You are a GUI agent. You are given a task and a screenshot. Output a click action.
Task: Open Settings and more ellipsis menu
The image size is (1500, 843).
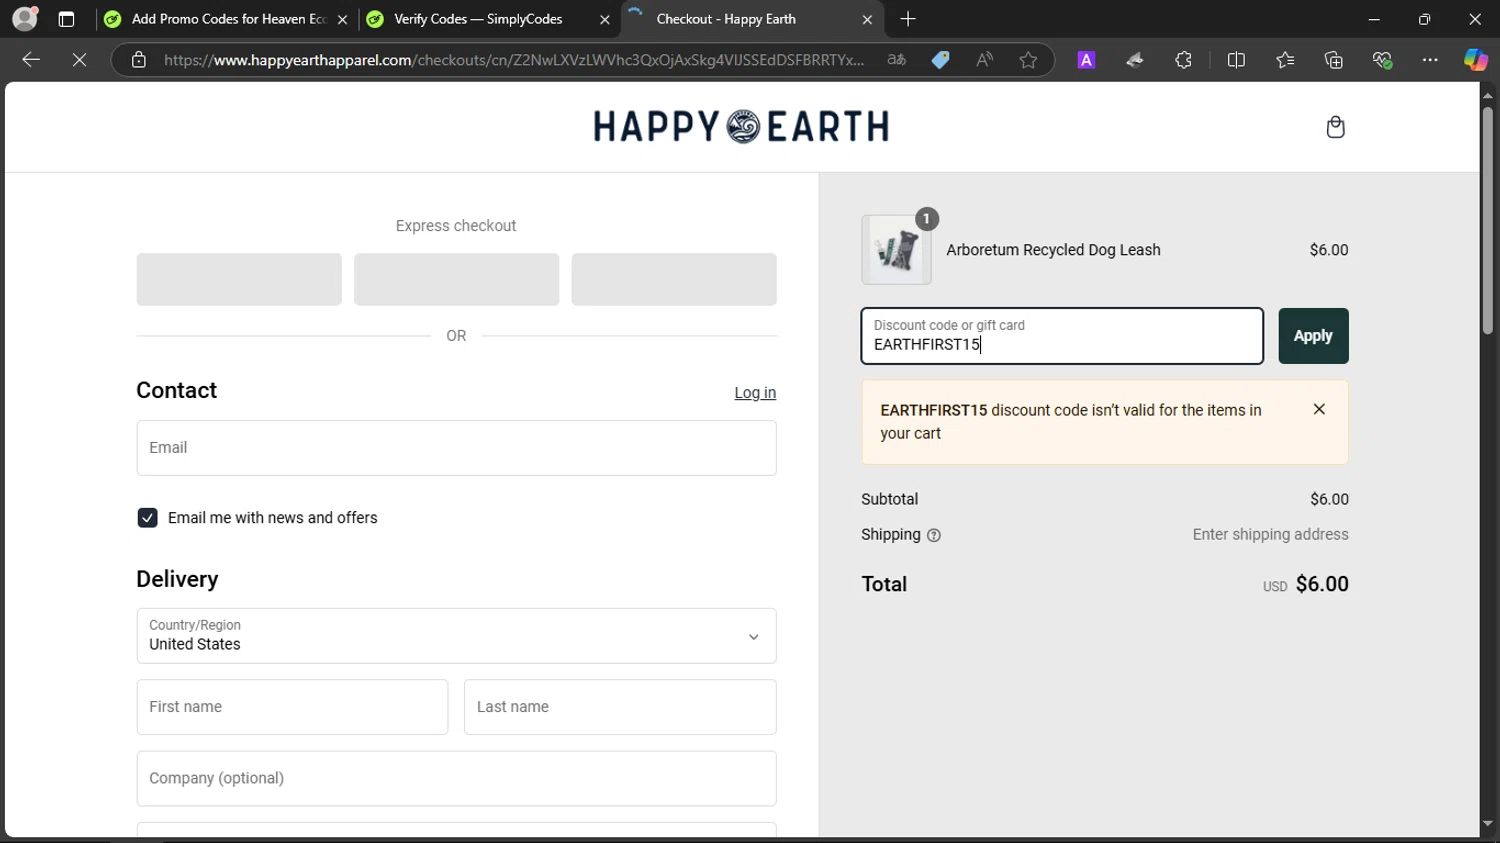pos(1430,60)
